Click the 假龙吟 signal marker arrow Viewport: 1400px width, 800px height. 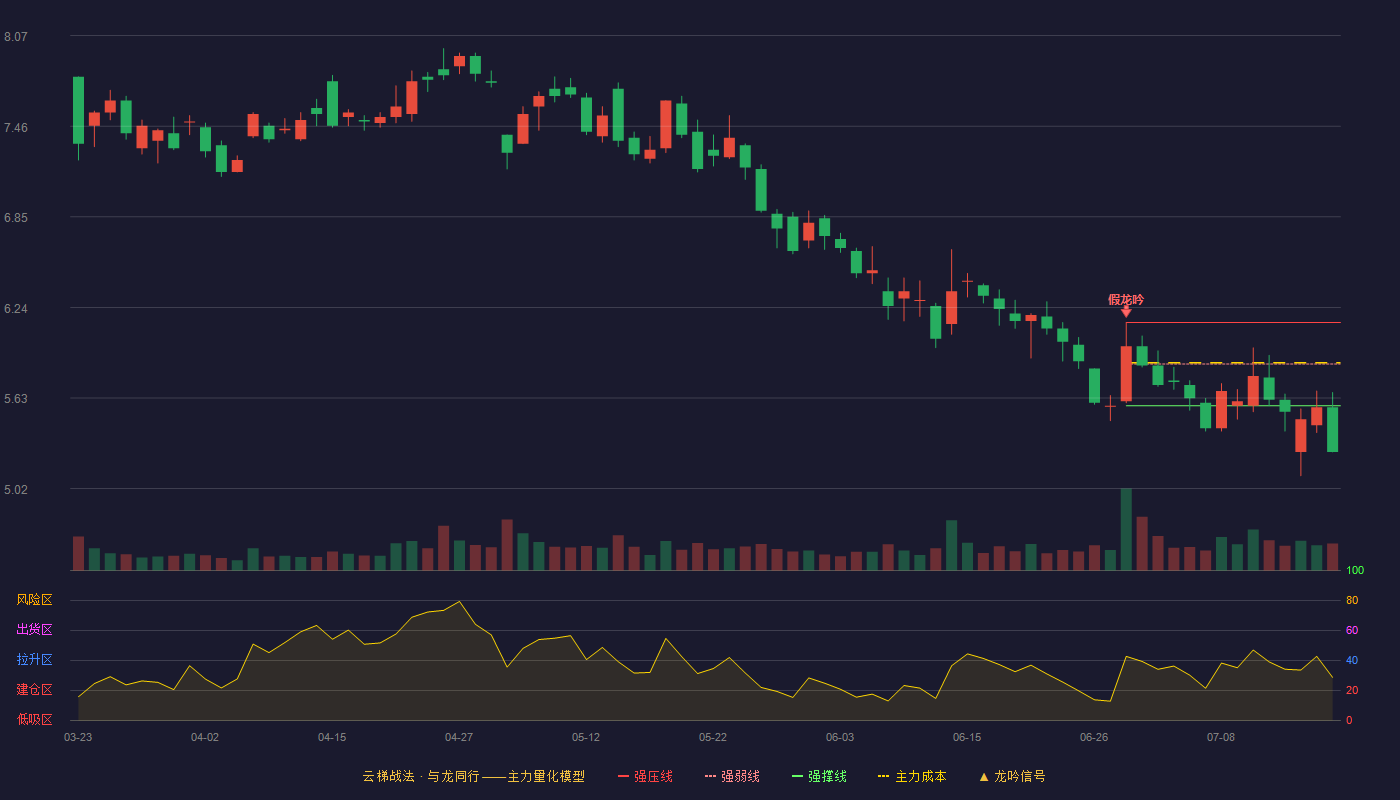[x=1126, y=312]
